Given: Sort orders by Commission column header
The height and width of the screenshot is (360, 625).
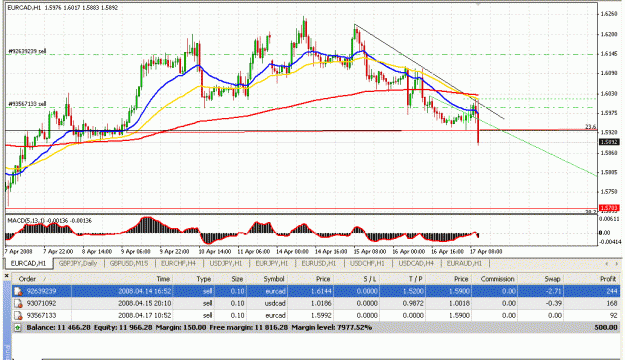Looking at the screenshot, I should [497, 279].
